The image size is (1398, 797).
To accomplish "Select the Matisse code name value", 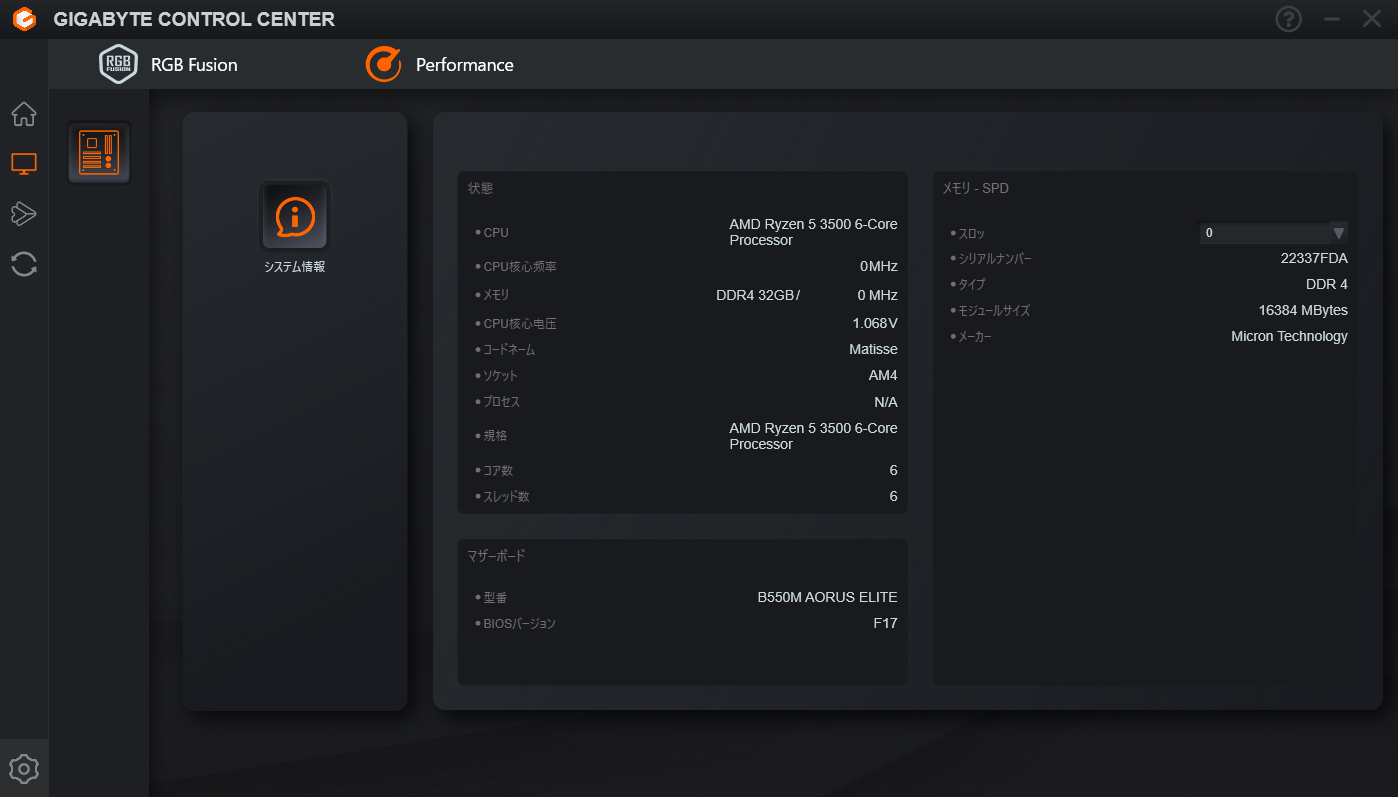I will (x=873, y=349).
